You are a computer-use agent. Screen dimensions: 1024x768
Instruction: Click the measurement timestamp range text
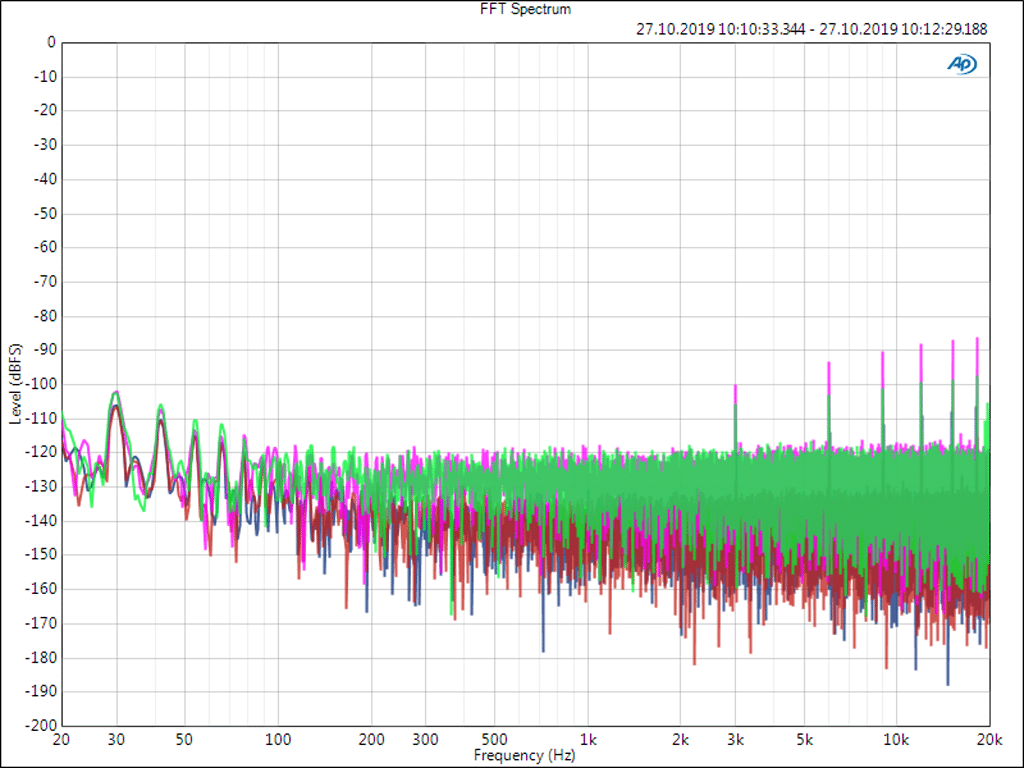pos(811,29)
